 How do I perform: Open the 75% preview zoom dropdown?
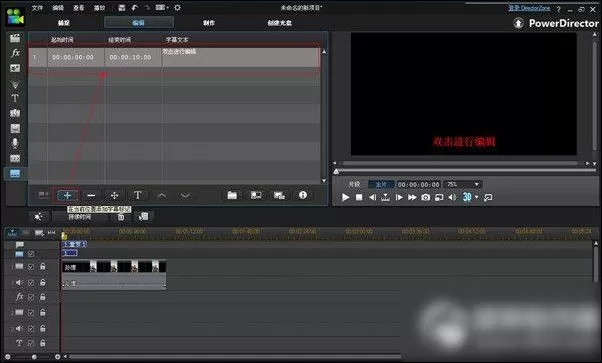coord(463,184)
